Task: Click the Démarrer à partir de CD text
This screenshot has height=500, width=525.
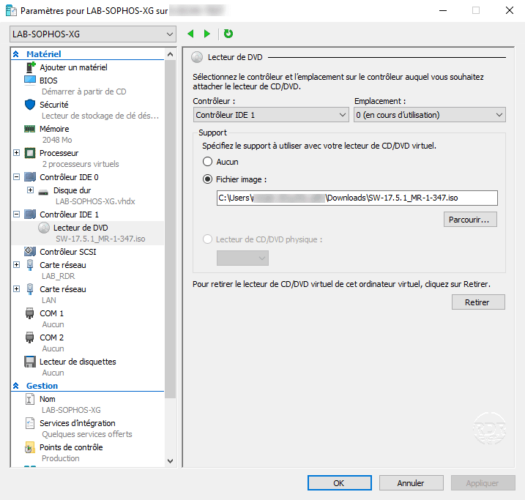Action: 84,92
